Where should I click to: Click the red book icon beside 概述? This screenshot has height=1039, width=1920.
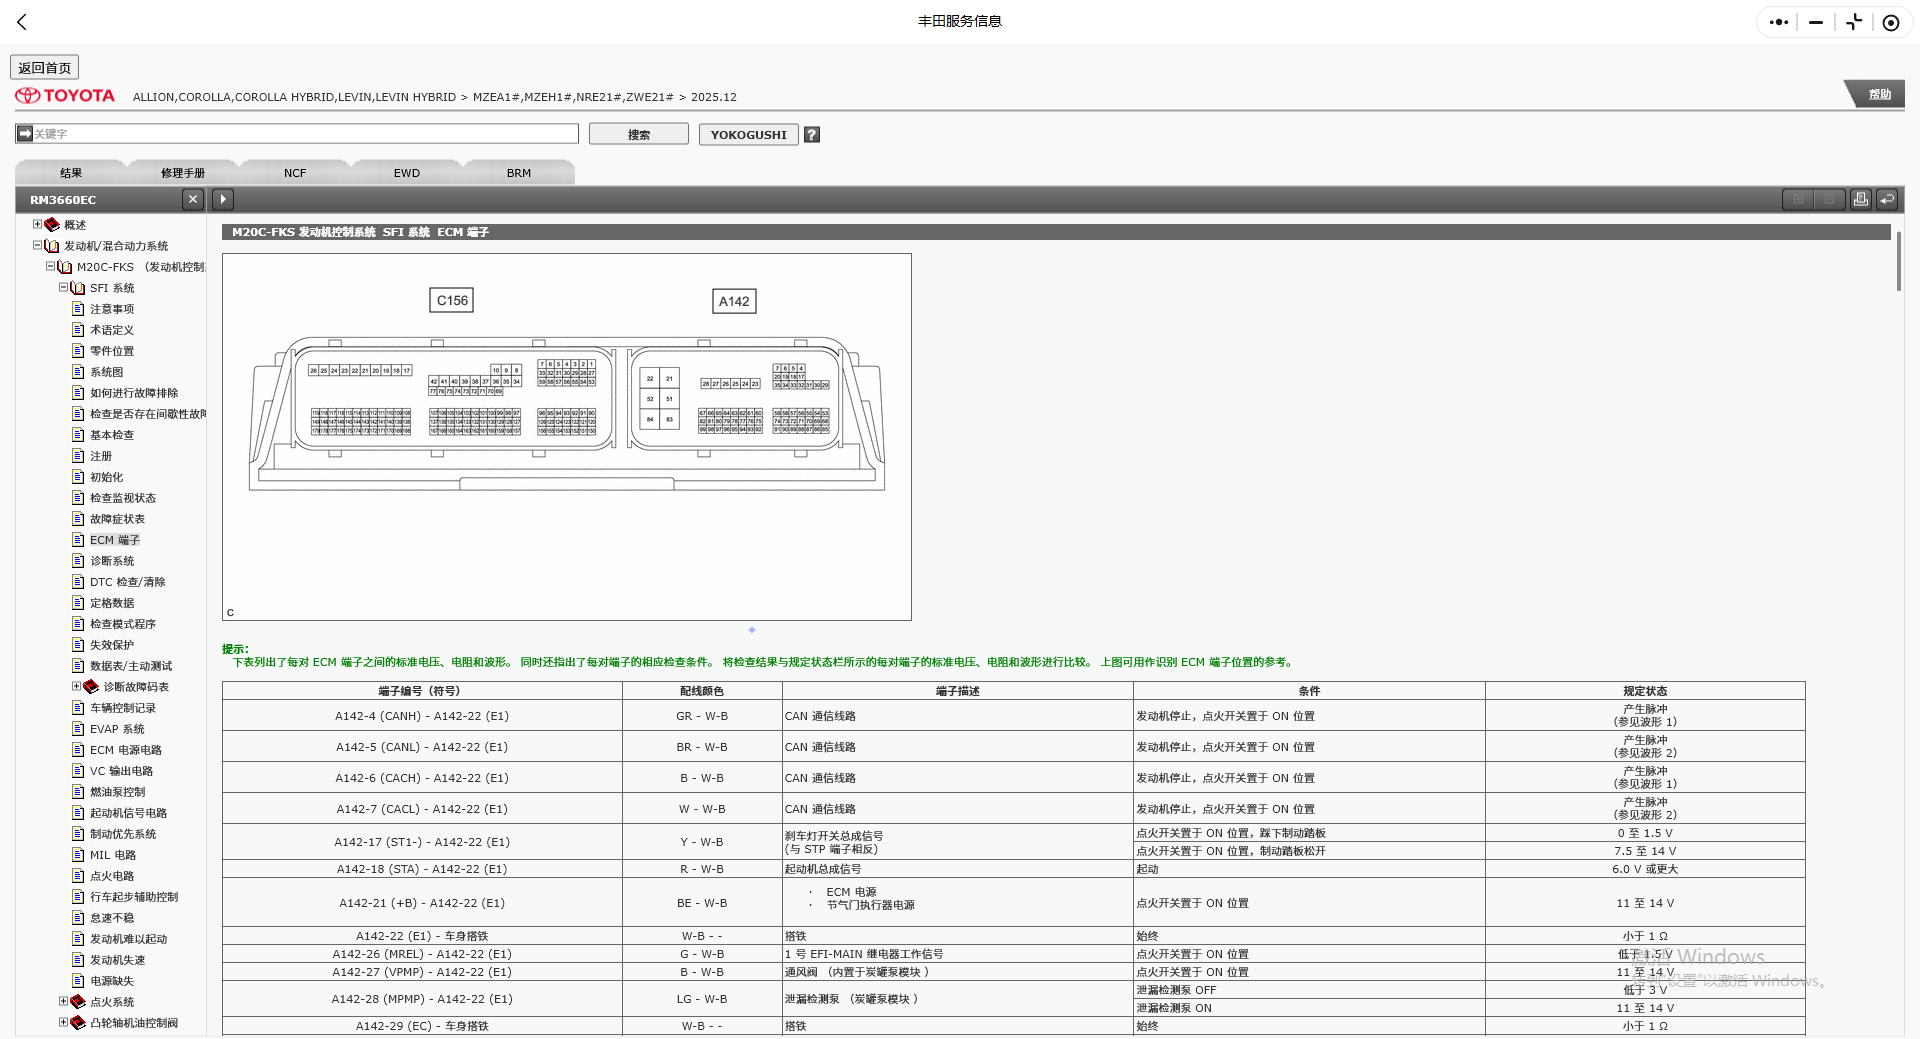tap(52, 225)
